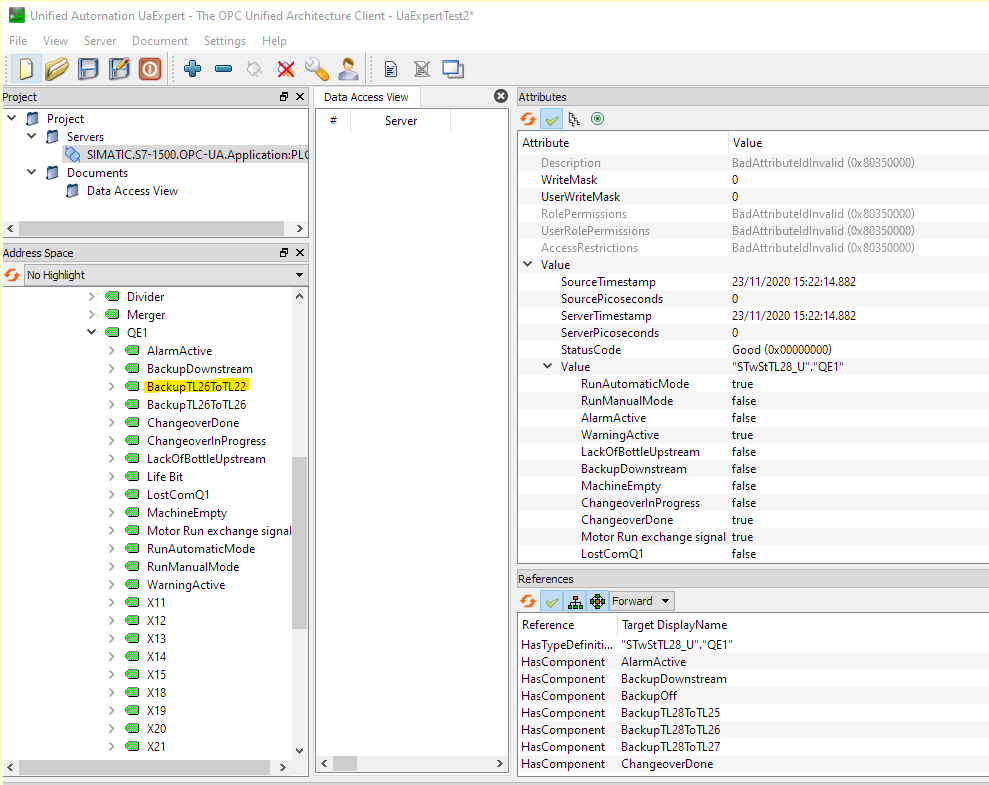Click the Attribute column header
Viewport: 989px width, 785px height.
click(x=623, y=142)
